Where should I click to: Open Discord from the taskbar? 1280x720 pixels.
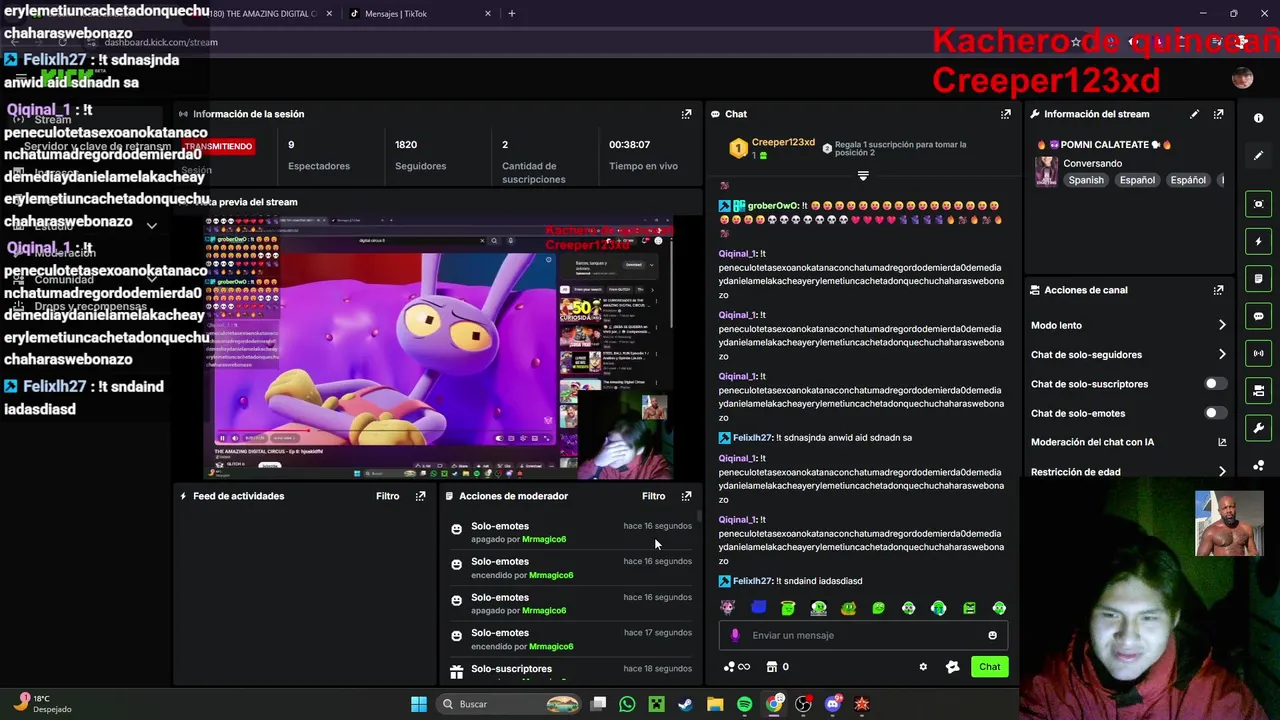[x=833, y=704]
